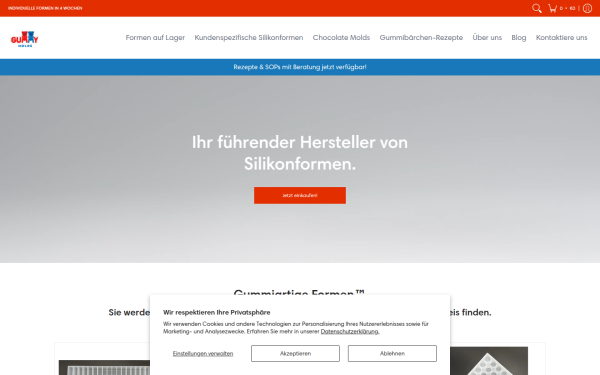The height and width of the screenshot is (375, 600).
Task: Open Einstellungen verwalten cookie settings
Action: 203,354
